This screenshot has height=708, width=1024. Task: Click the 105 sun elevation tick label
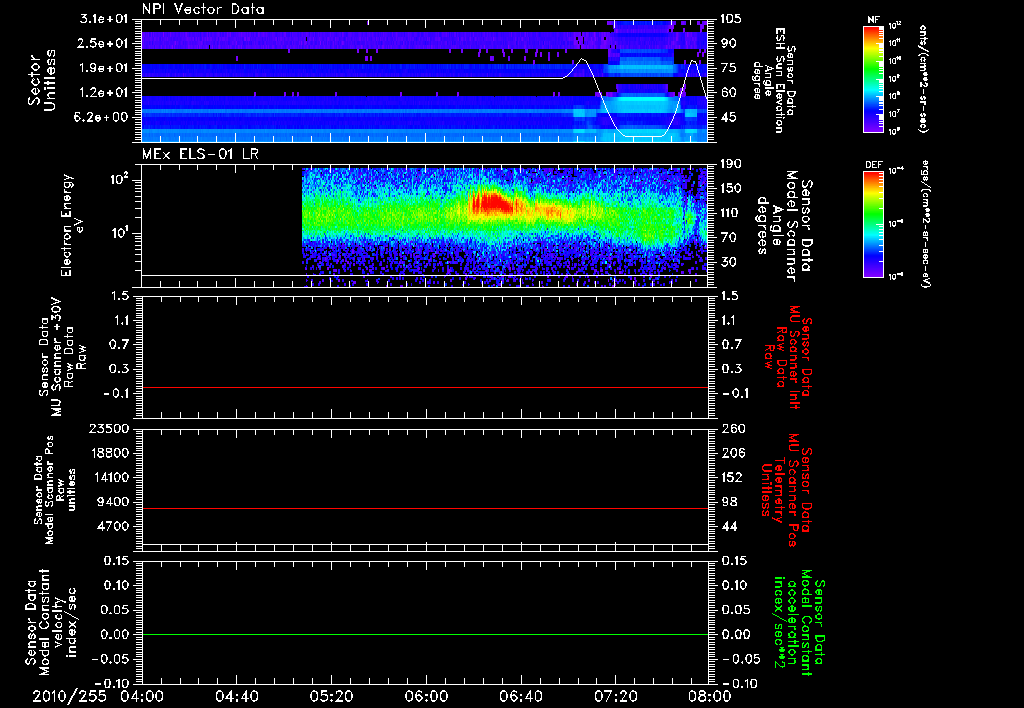[x=731, y=19]
